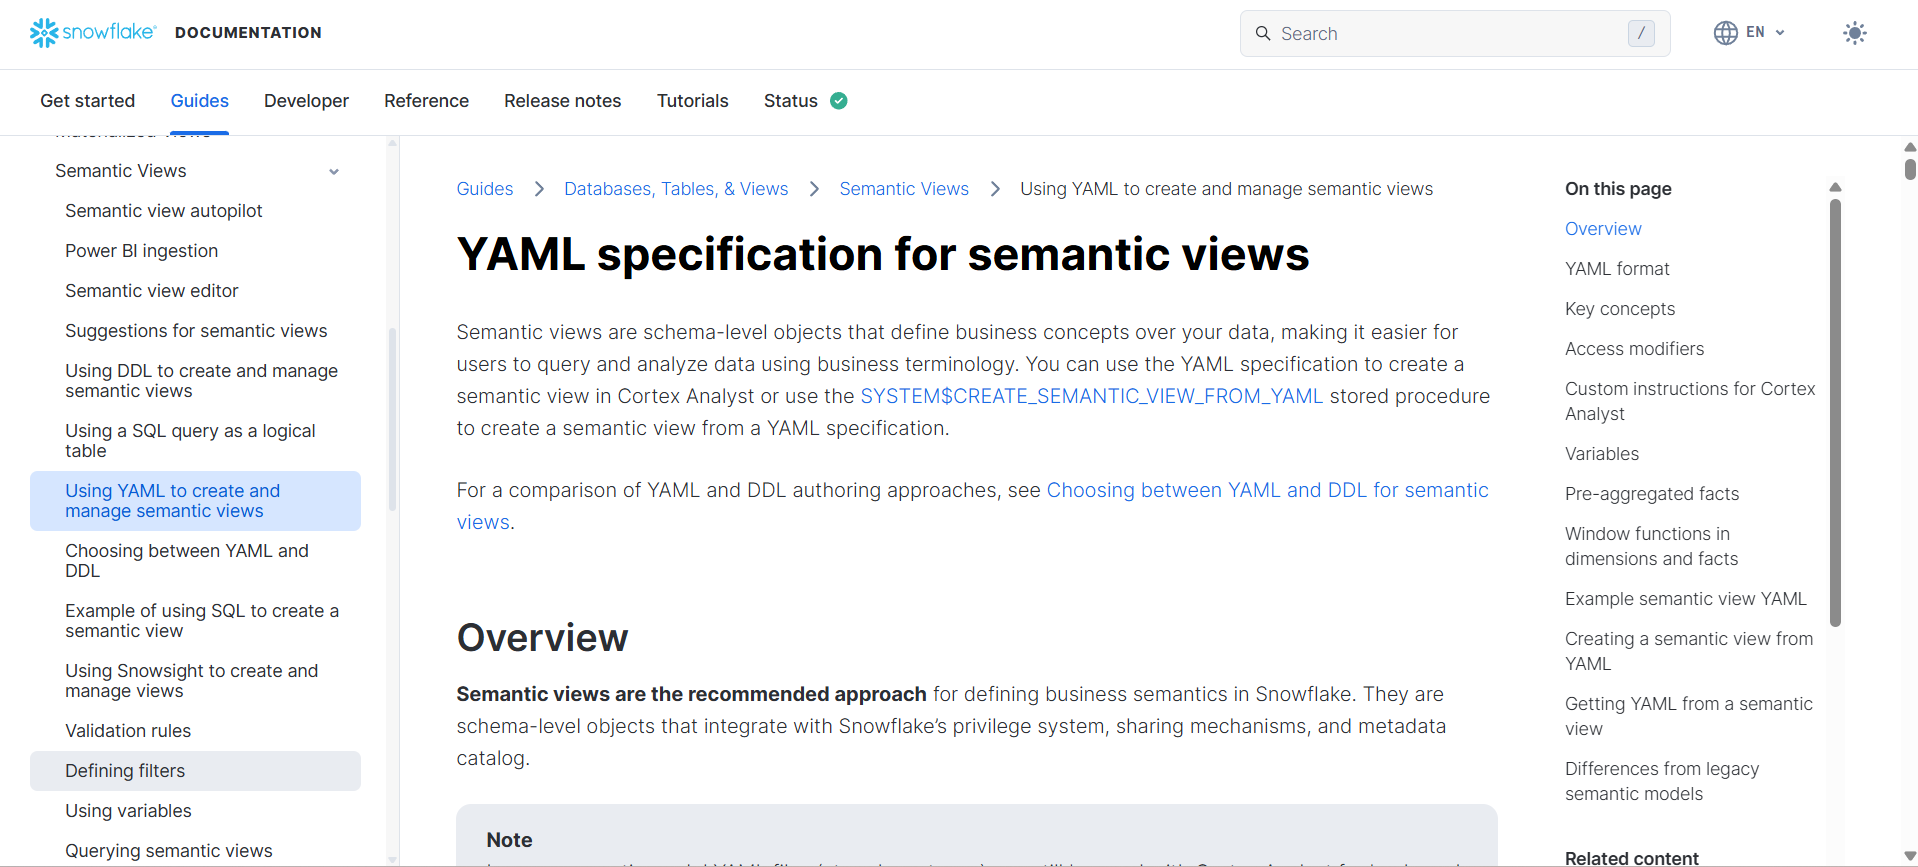1918x867 pixels.
Task: Open the Reference tab
Action: [x=426, y=101]
